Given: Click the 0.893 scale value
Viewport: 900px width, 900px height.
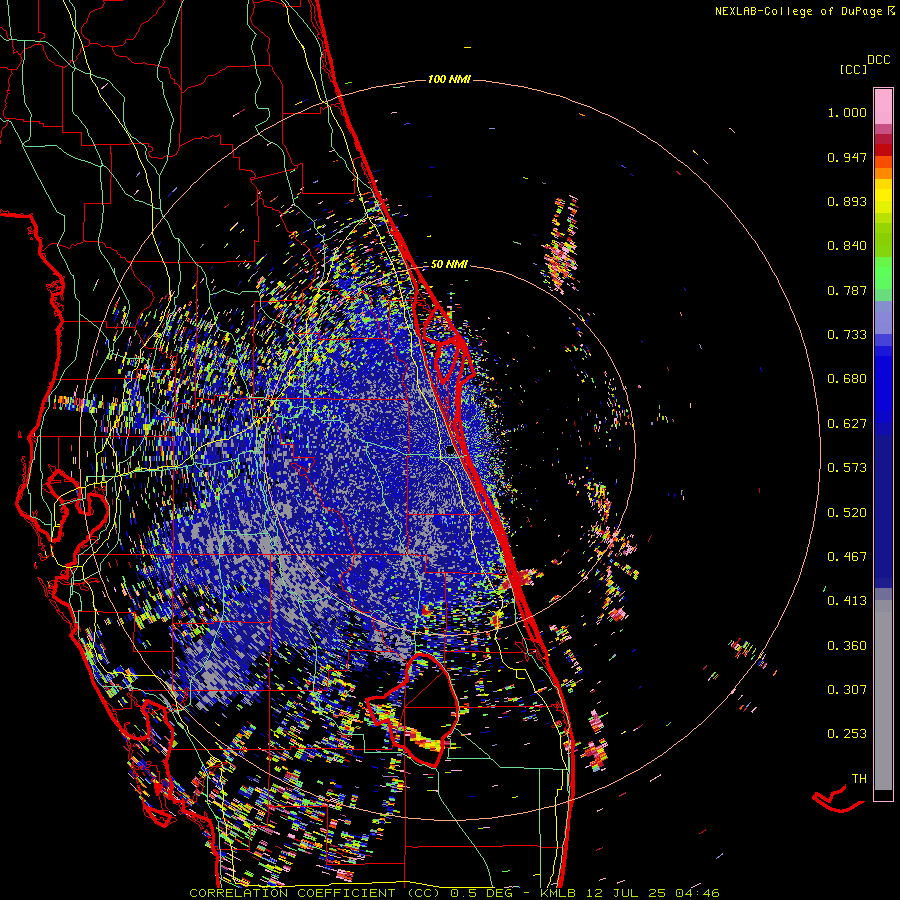Looking at the screenshot, I should point(847,201).
